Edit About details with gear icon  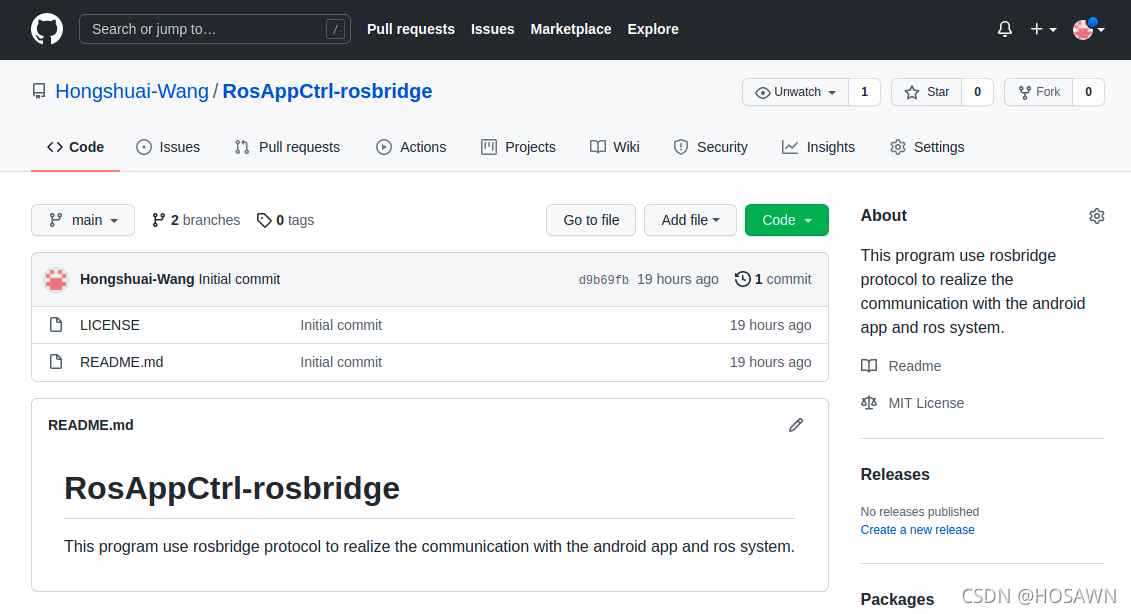(x=1096, y=216)
